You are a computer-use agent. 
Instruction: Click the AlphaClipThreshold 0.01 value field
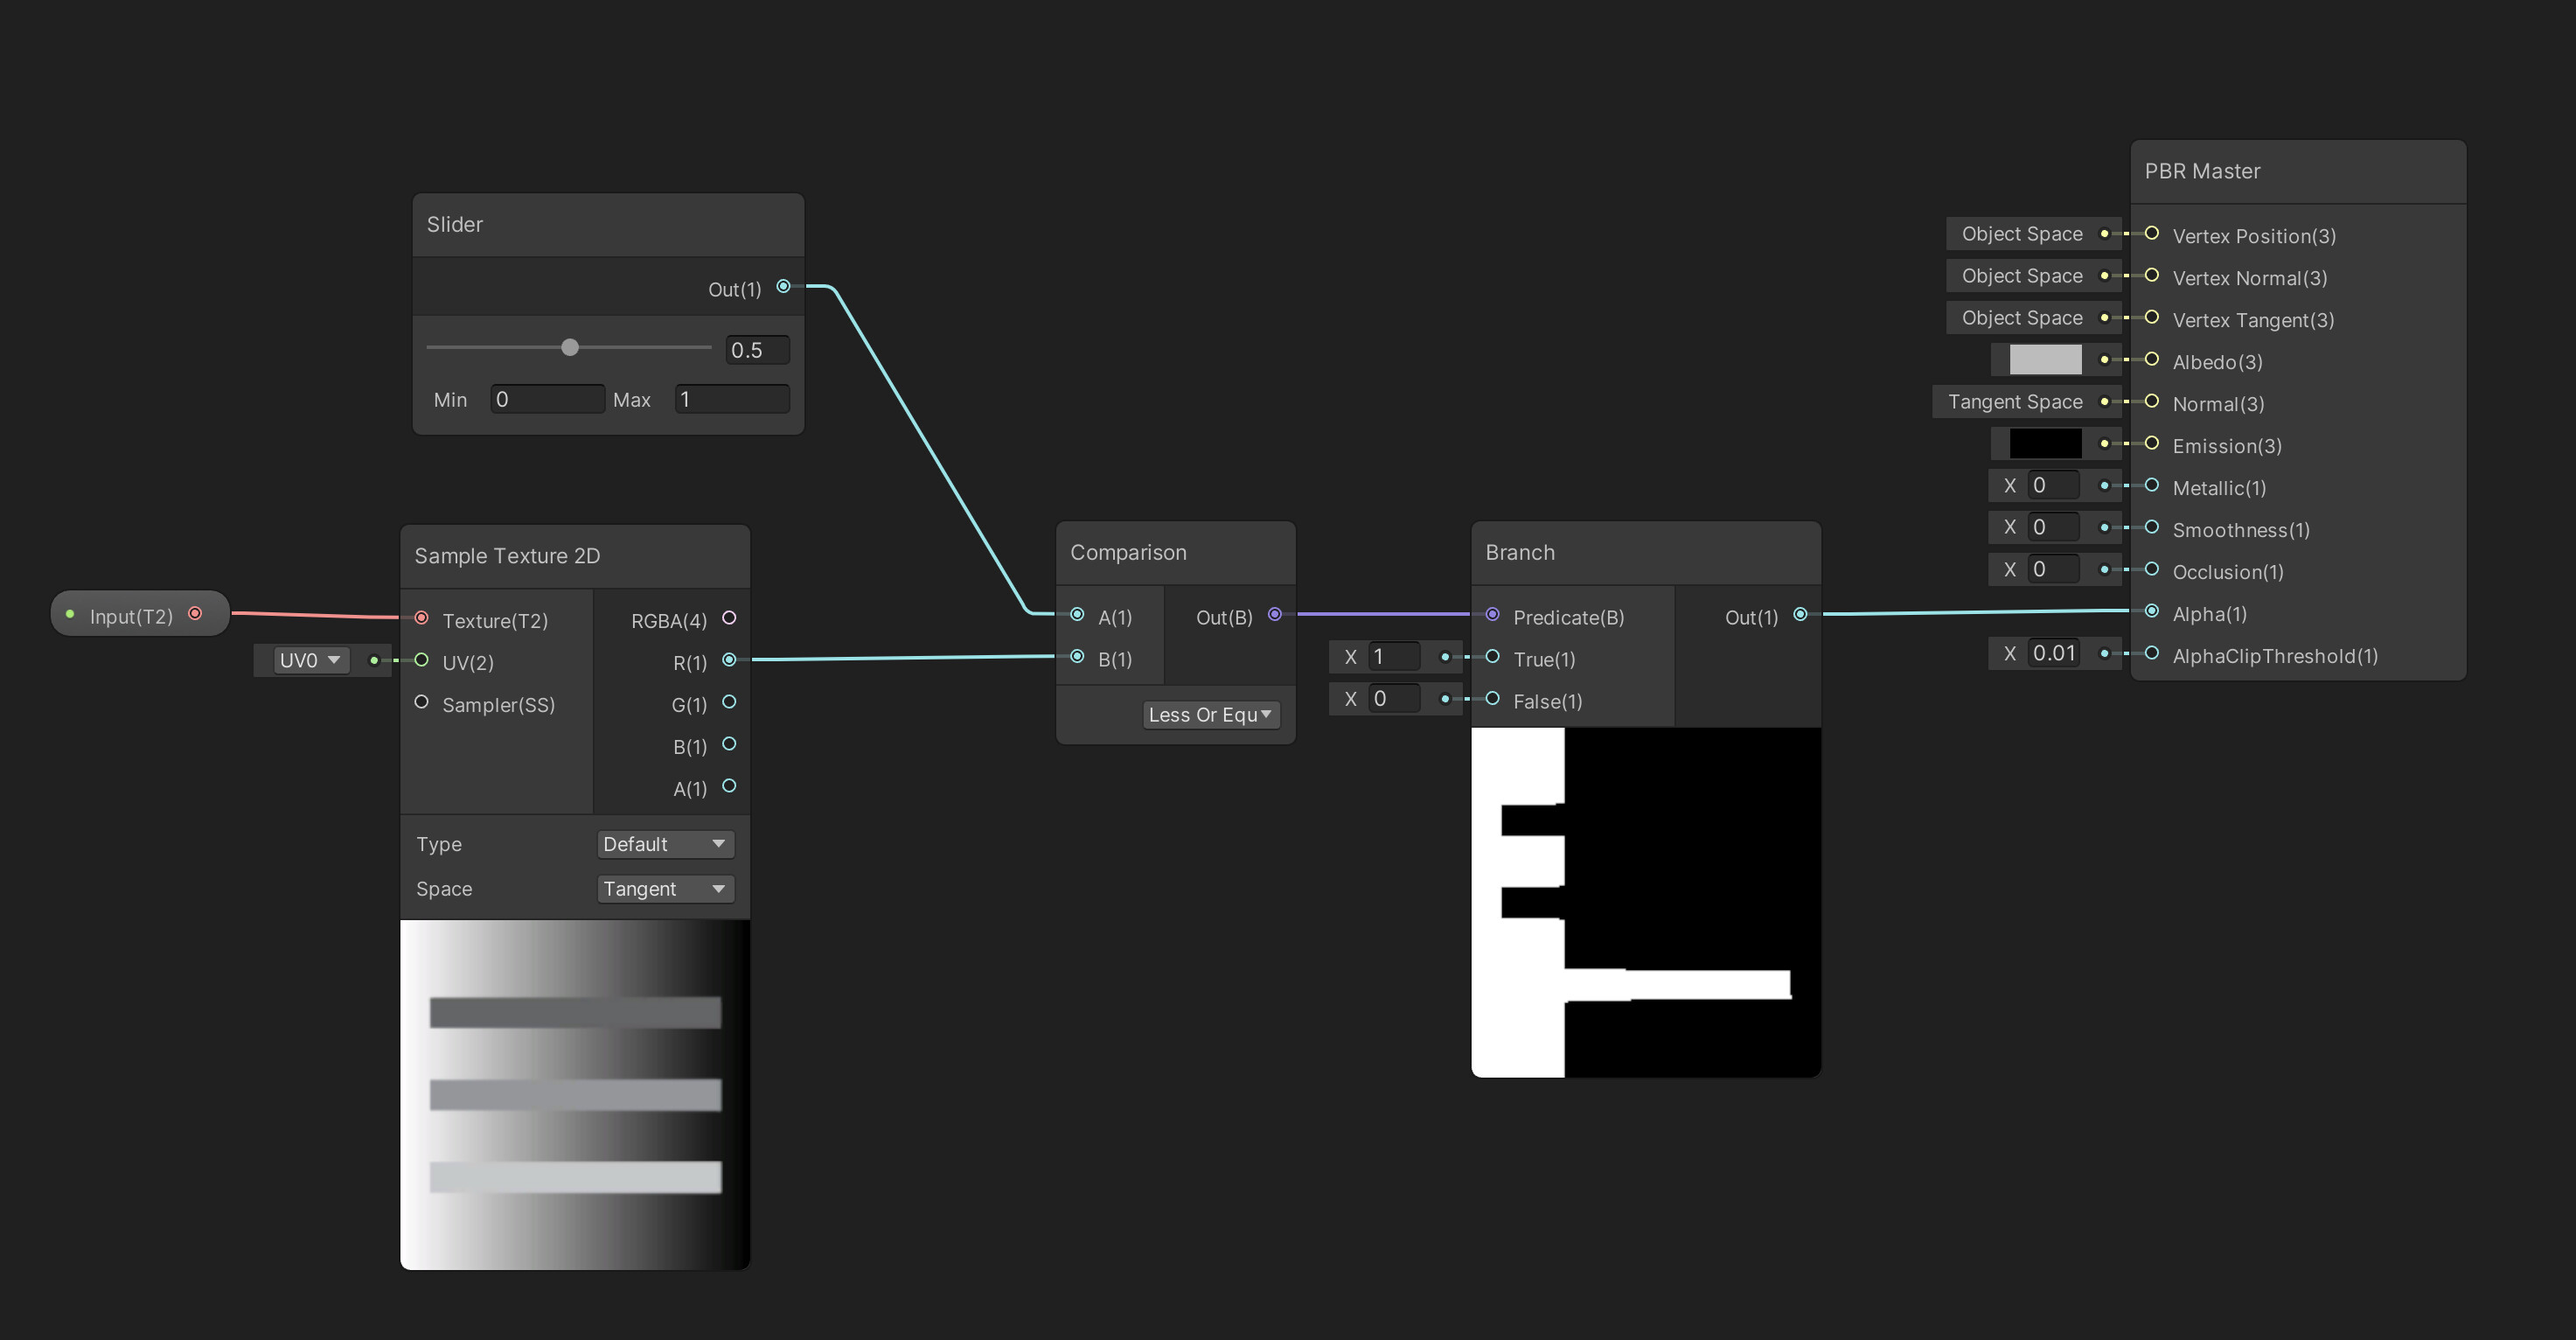point(2054,653)
